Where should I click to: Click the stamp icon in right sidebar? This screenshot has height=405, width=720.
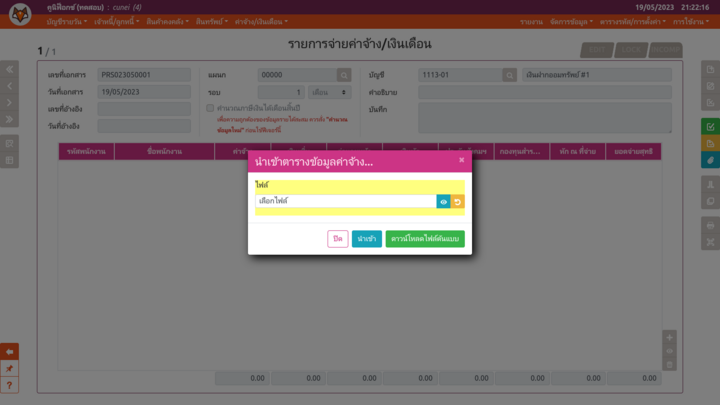(x=710, y=185)
